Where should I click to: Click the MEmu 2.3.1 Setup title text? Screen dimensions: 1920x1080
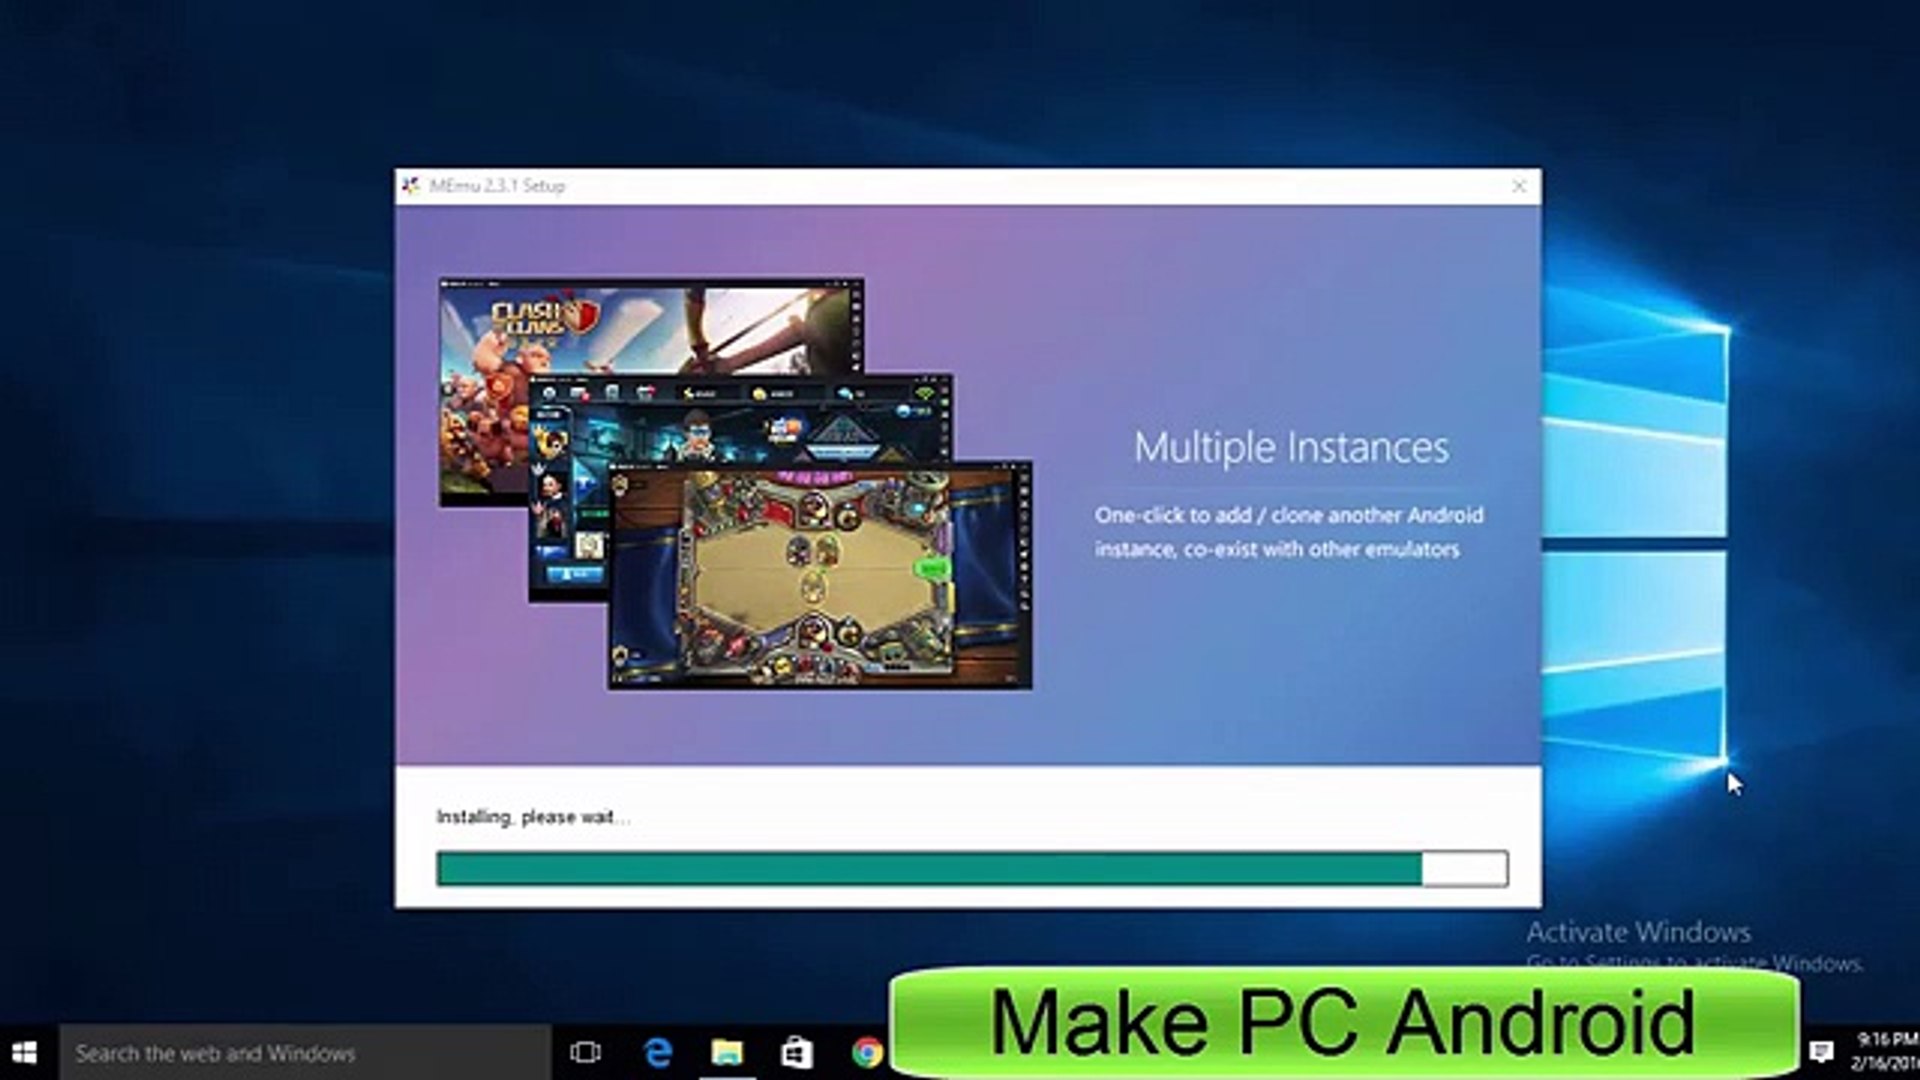click(x=497, y=186)
